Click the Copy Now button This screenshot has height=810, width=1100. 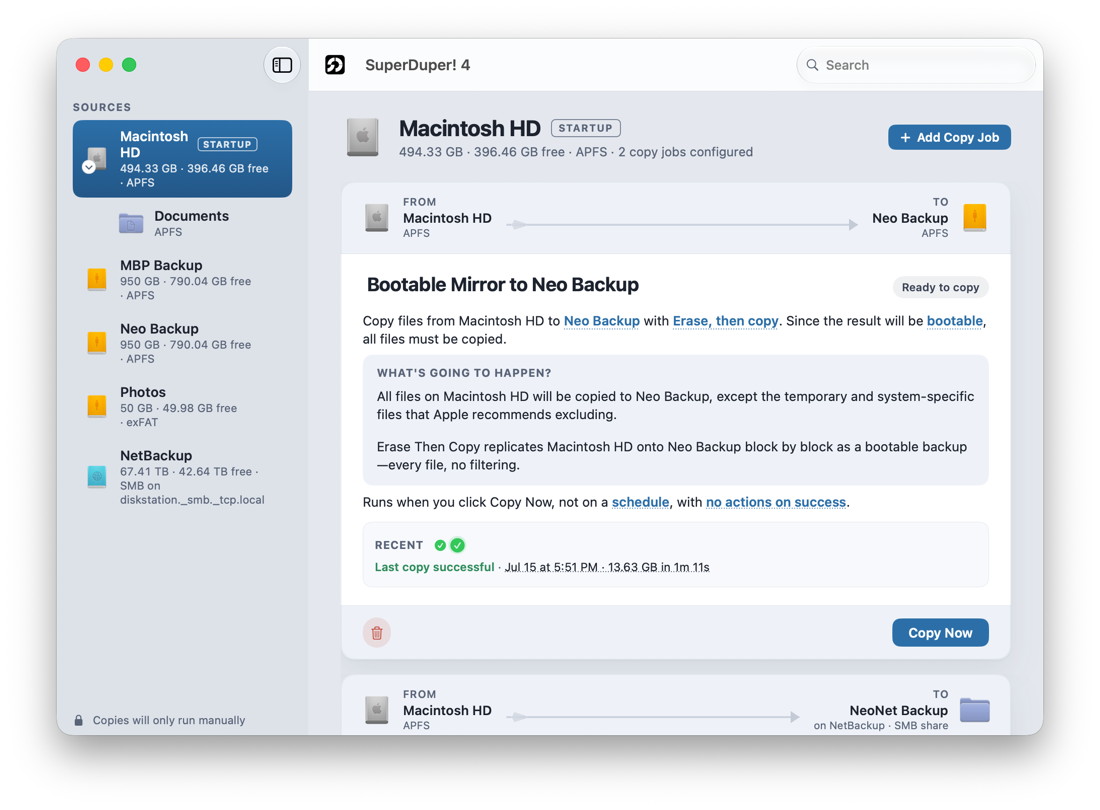tap(940, 633)
